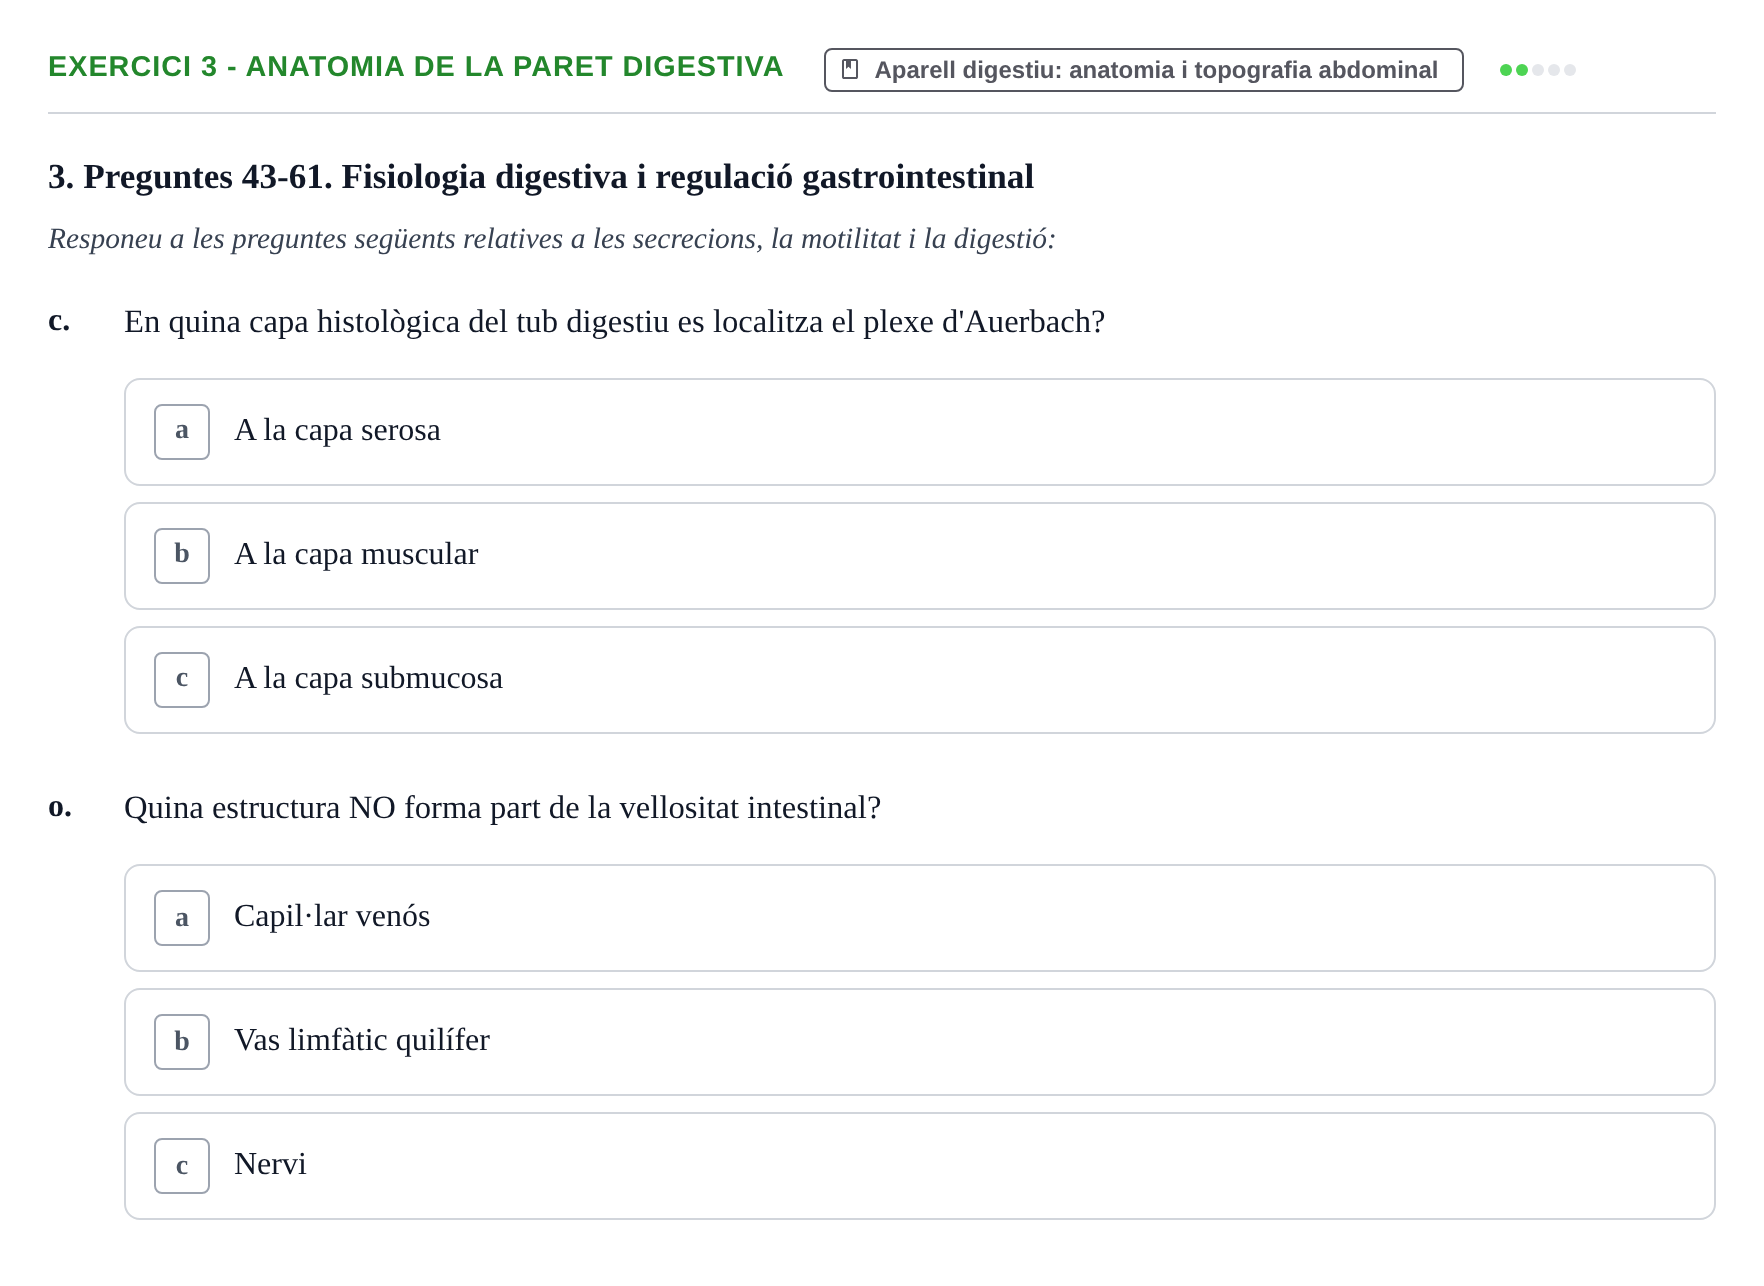Click the heading 'EXERCICI 3 - ANATOMIA DE LA PARET DIGESTIVA'
The height and width of the screenshot is (1286, 1764).
[415, 67]
